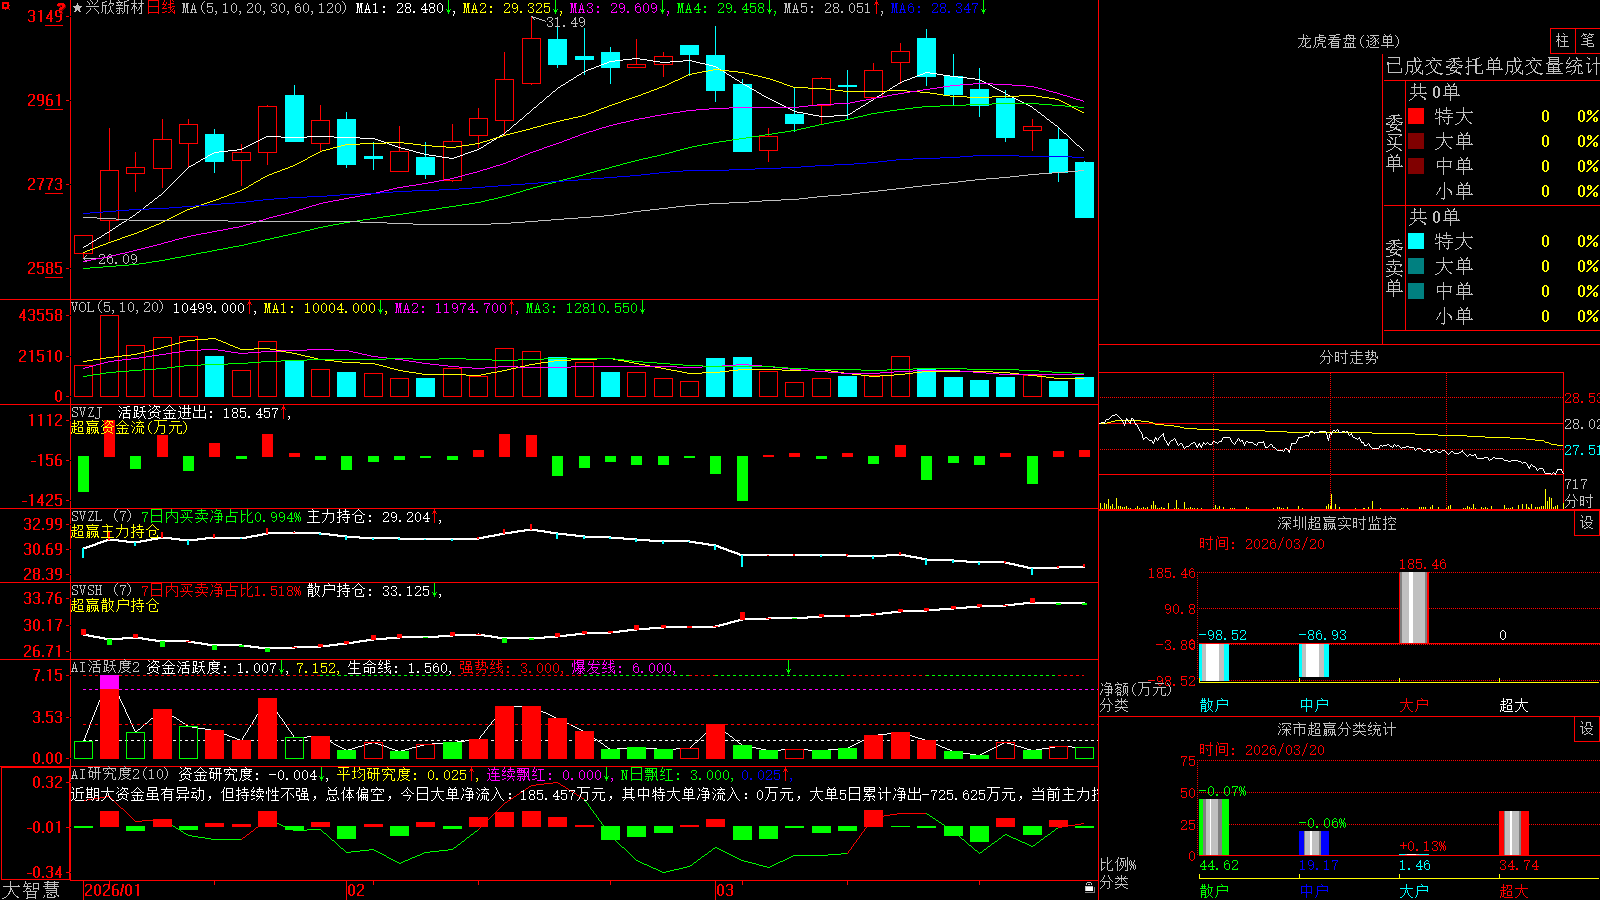Click the 分时 label on intraday chart

(x=1578, y=501)
